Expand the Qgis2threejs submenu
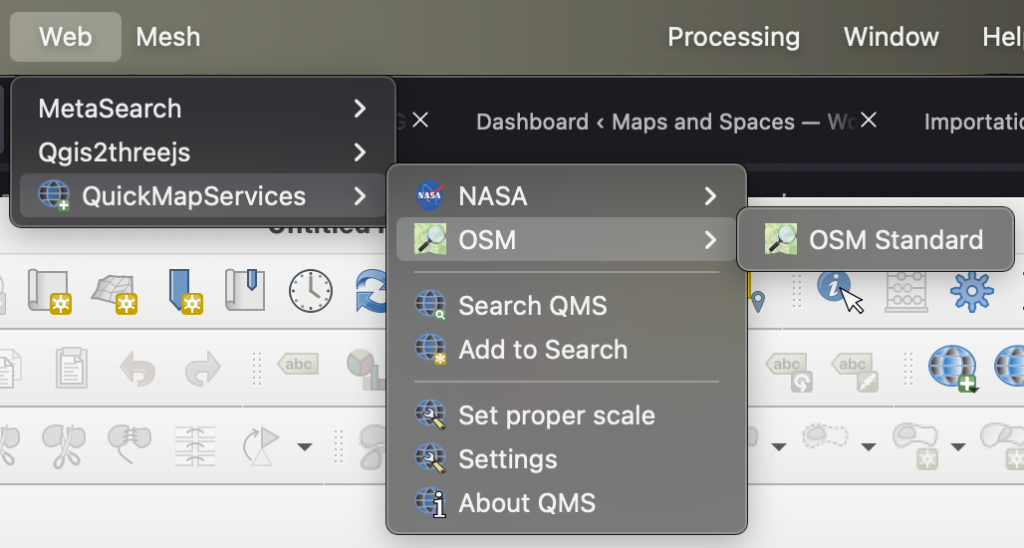The image size is (1024, 548). [202, 152]
